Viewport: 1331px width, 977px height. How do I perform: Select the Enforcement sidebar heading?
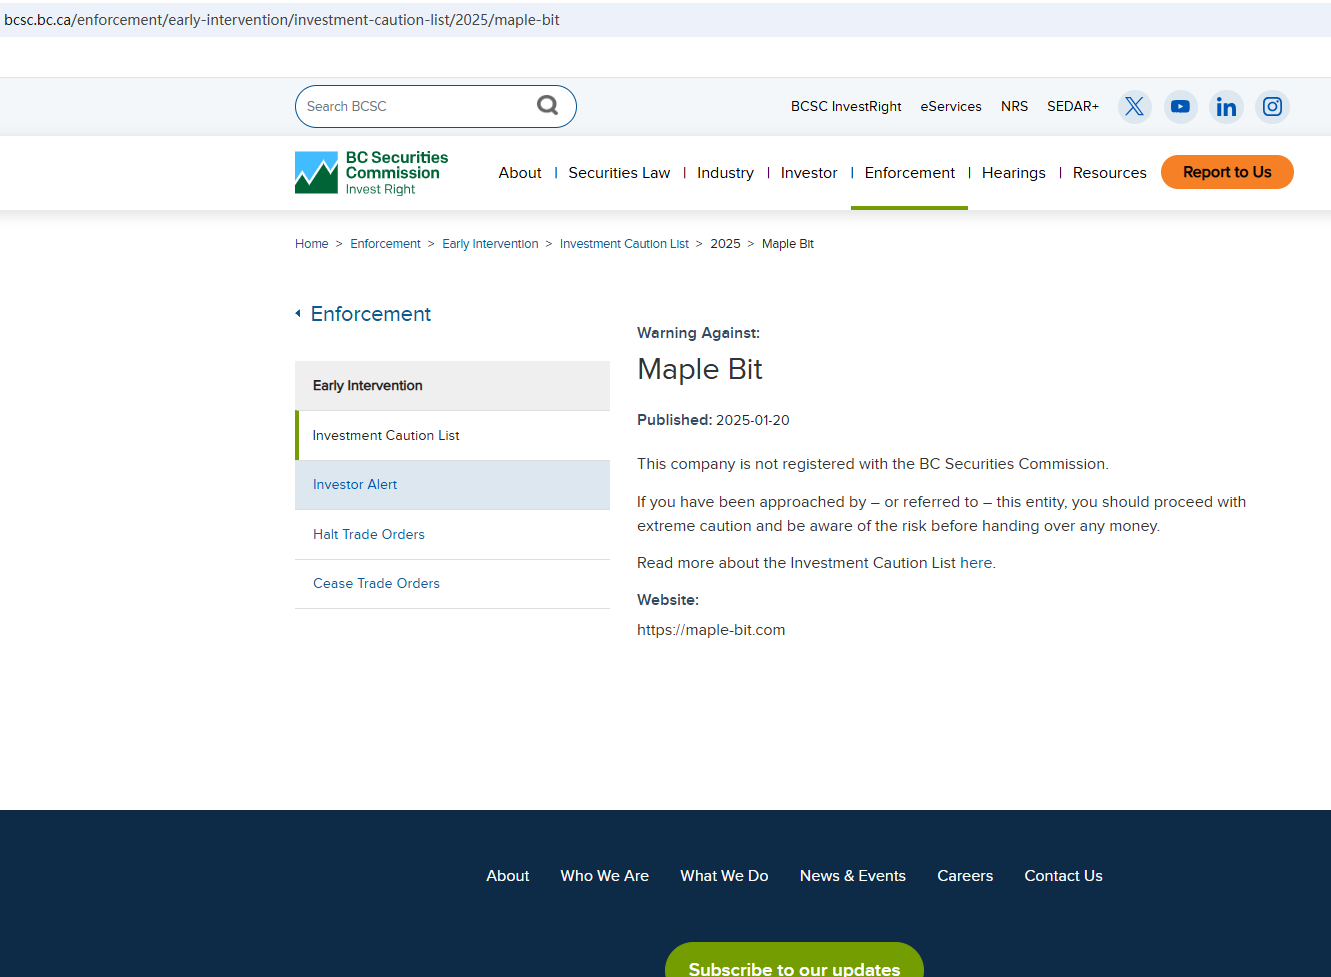pos(370,314)
